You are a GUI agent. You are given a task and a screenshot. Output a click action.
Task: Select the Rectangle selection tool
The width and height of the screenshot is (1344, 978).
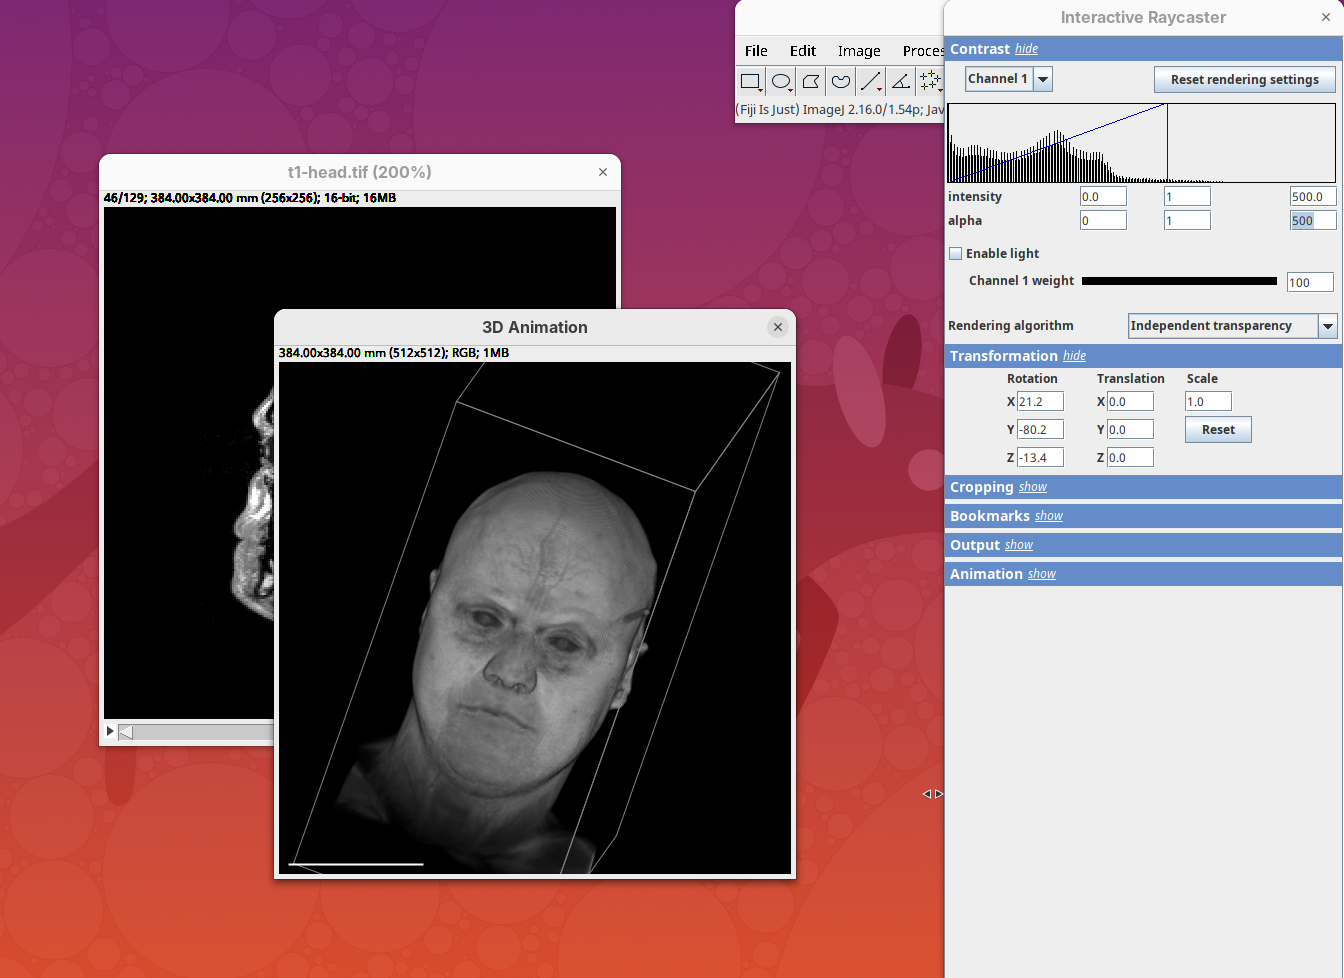point(750,82)
